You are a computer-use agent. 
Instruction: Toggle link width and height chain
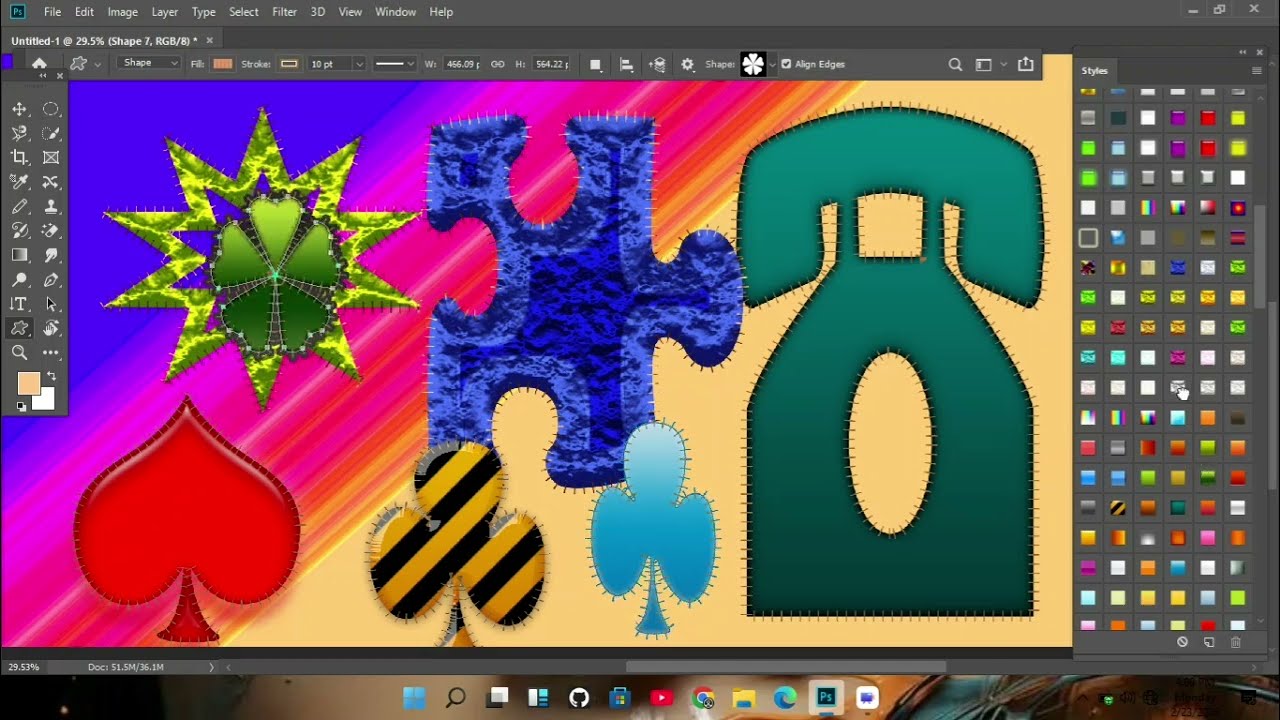(x=497, y=64)
